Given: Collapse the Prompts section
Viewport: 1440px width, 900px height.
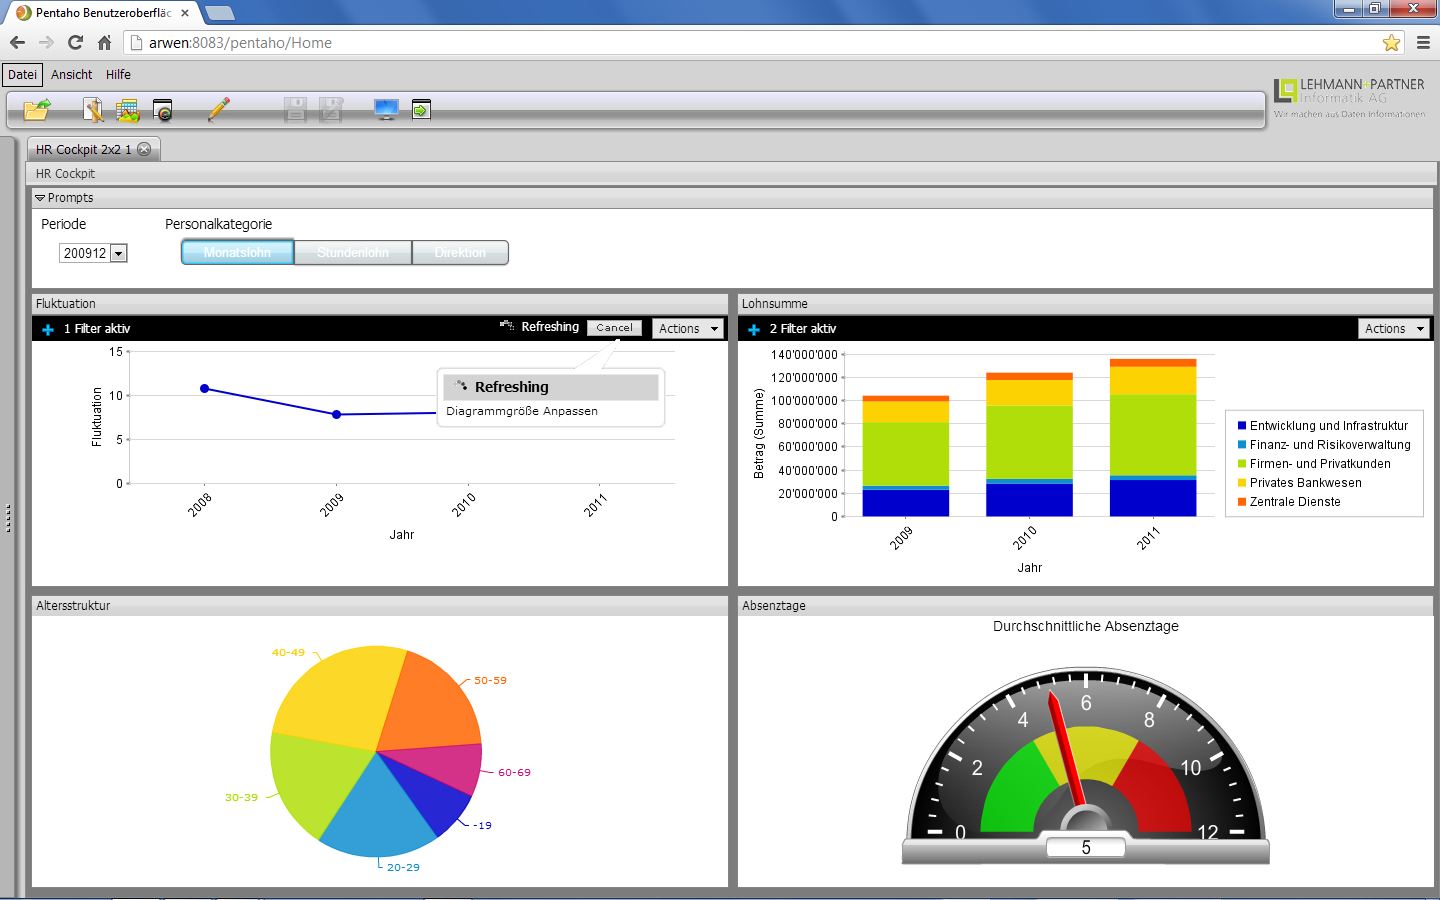Looking at the screenshot, I should (40, 198).
